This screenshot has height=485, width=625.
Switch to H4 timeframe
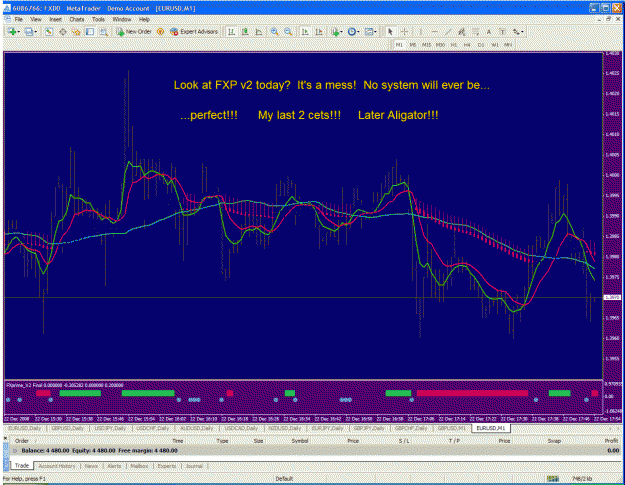point(467,45)
